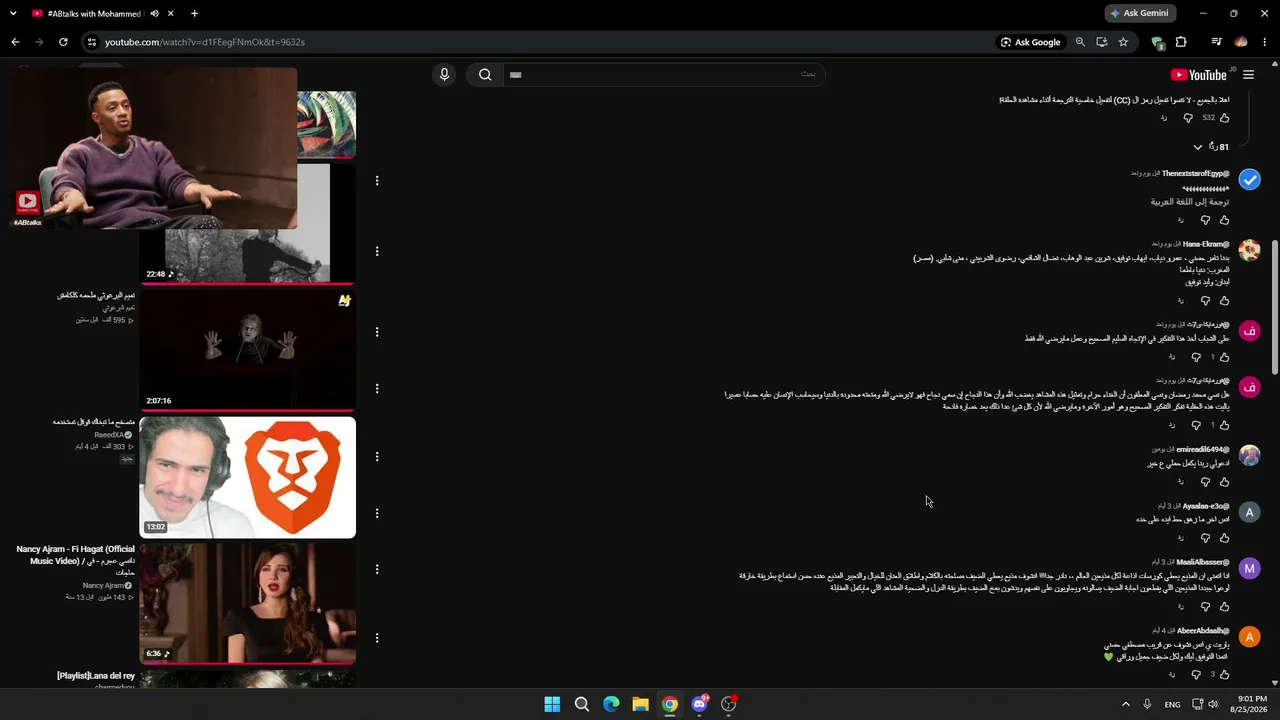Open the [Playlist]Lana del rey title
Screen dimensions: 1280x720
tap(95, 676)
